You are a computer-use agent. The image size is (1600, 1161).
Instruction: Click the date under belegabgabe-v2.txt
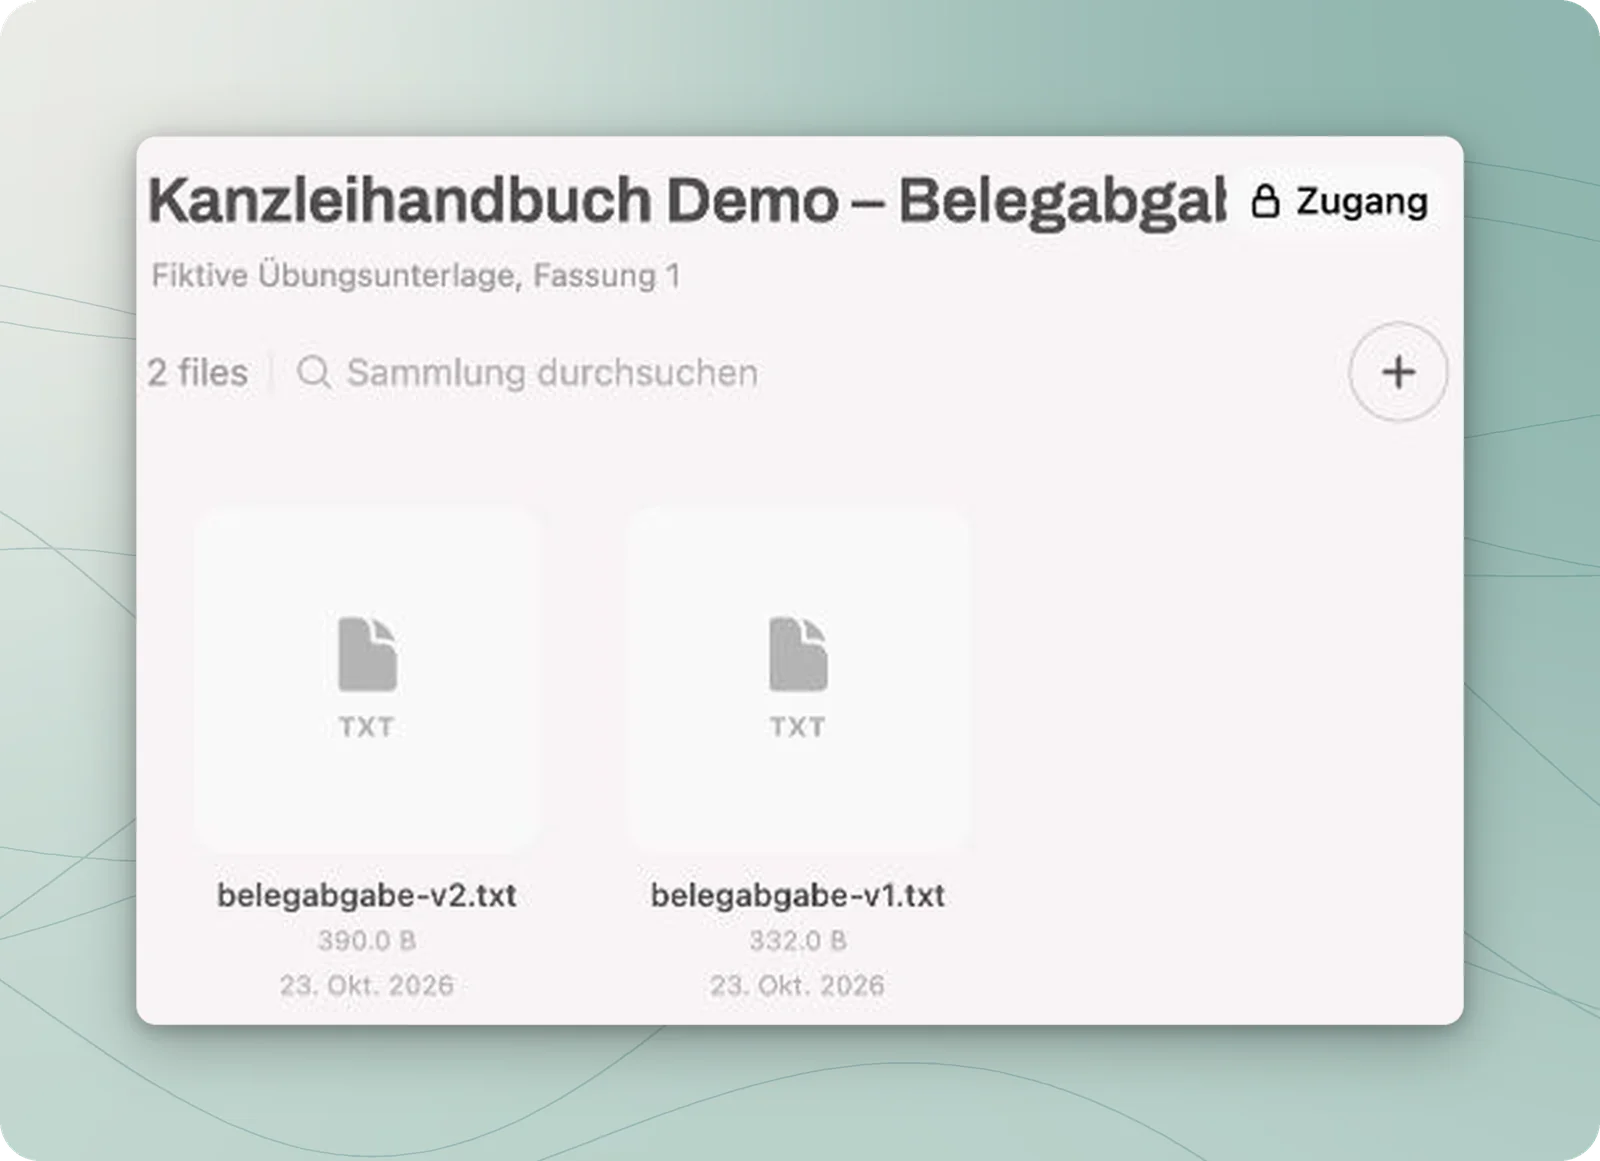click(367, 985)
